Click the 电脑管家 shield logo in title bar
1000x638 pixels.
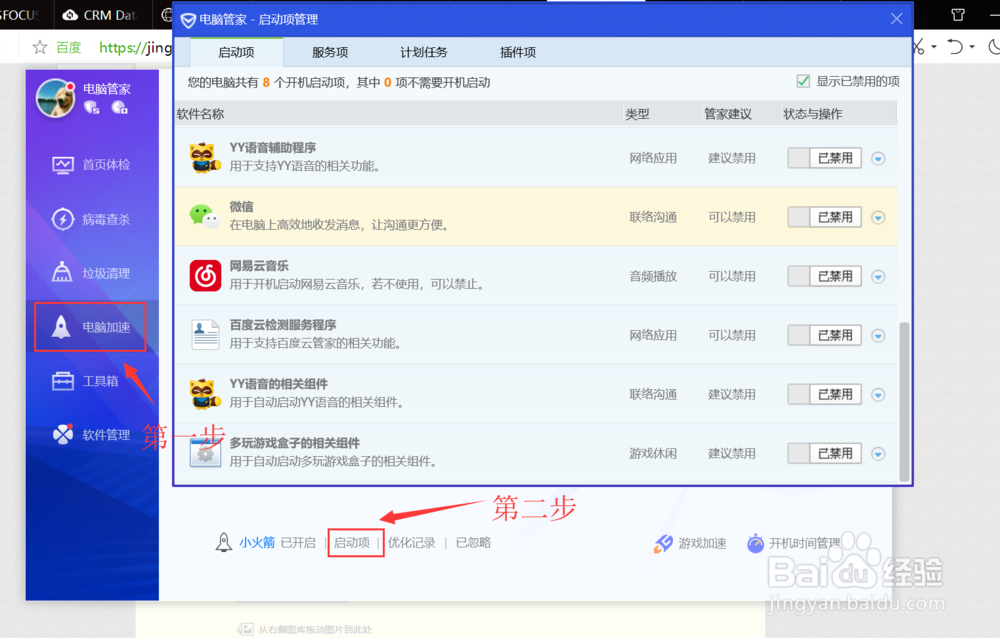click(188, 20)
